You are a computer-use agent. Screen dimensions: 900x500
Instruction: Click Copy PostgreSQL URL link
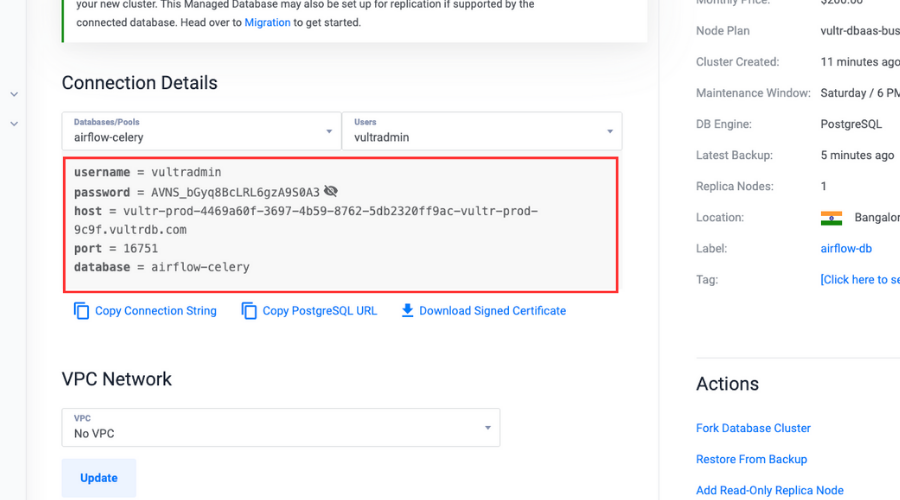[x=320, y=311]
